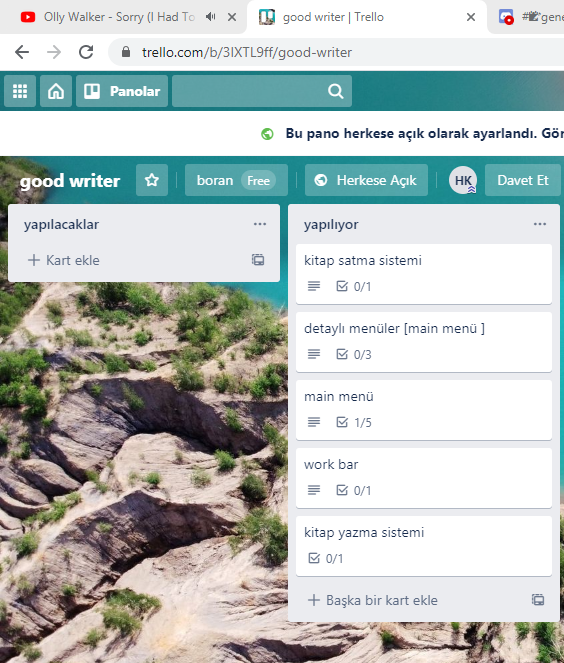Click the Bu pano herkese açık notice text
Image resolution: width=564 pixels, height=663 pixels.
[424, 133]
